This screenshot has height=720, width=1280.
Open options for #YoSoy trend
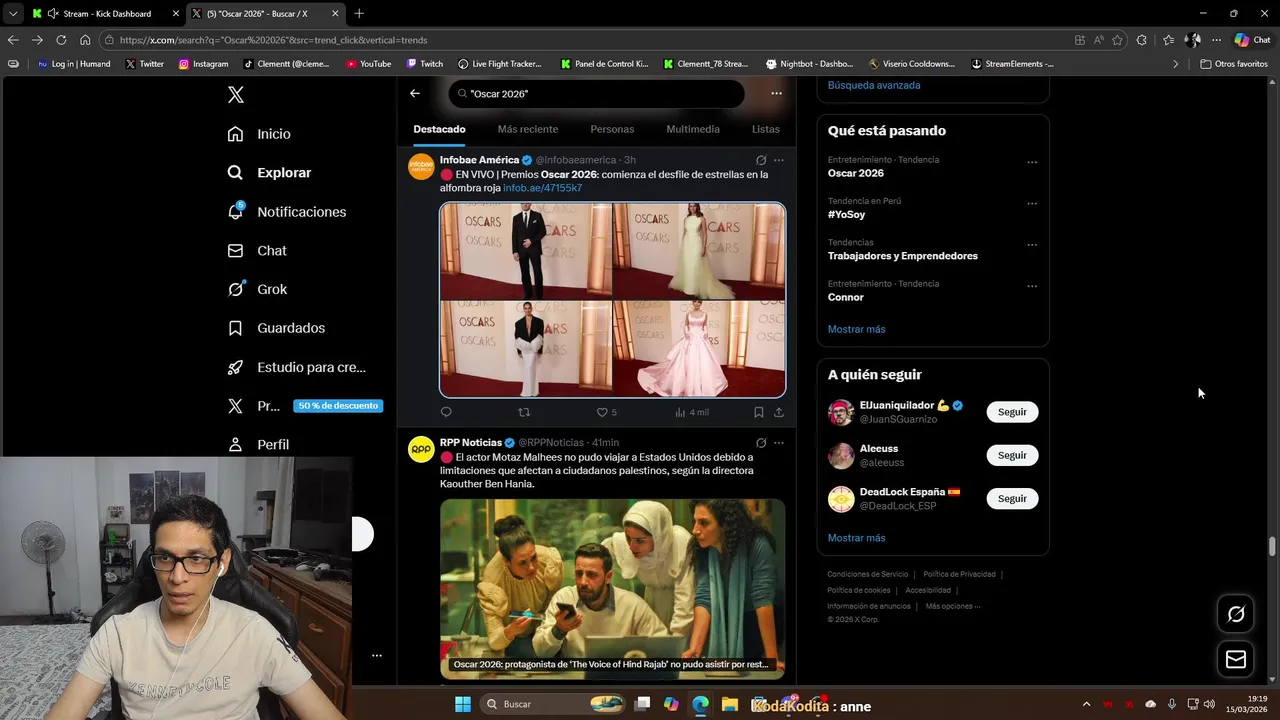[x=1032, y=203]
